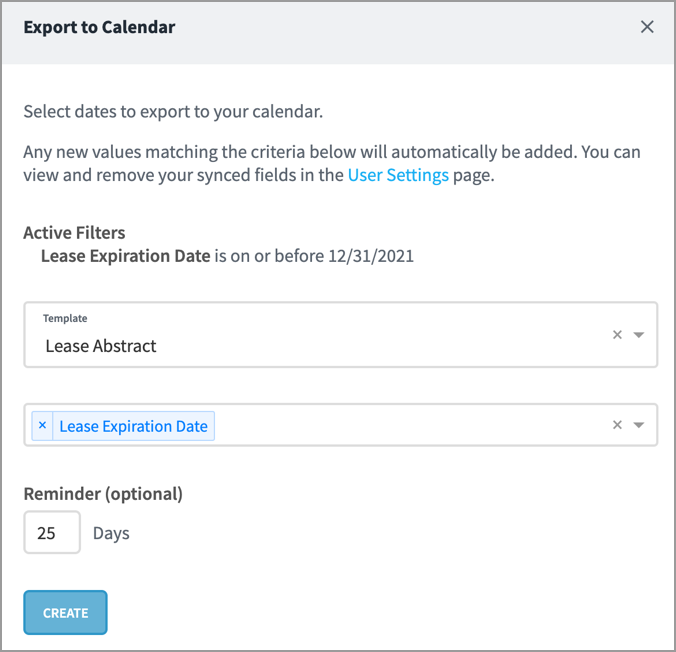The height and width of the screenshot is (652, 676).
Task: Close the Export to Calendar dialog
Action: [647, 27]
